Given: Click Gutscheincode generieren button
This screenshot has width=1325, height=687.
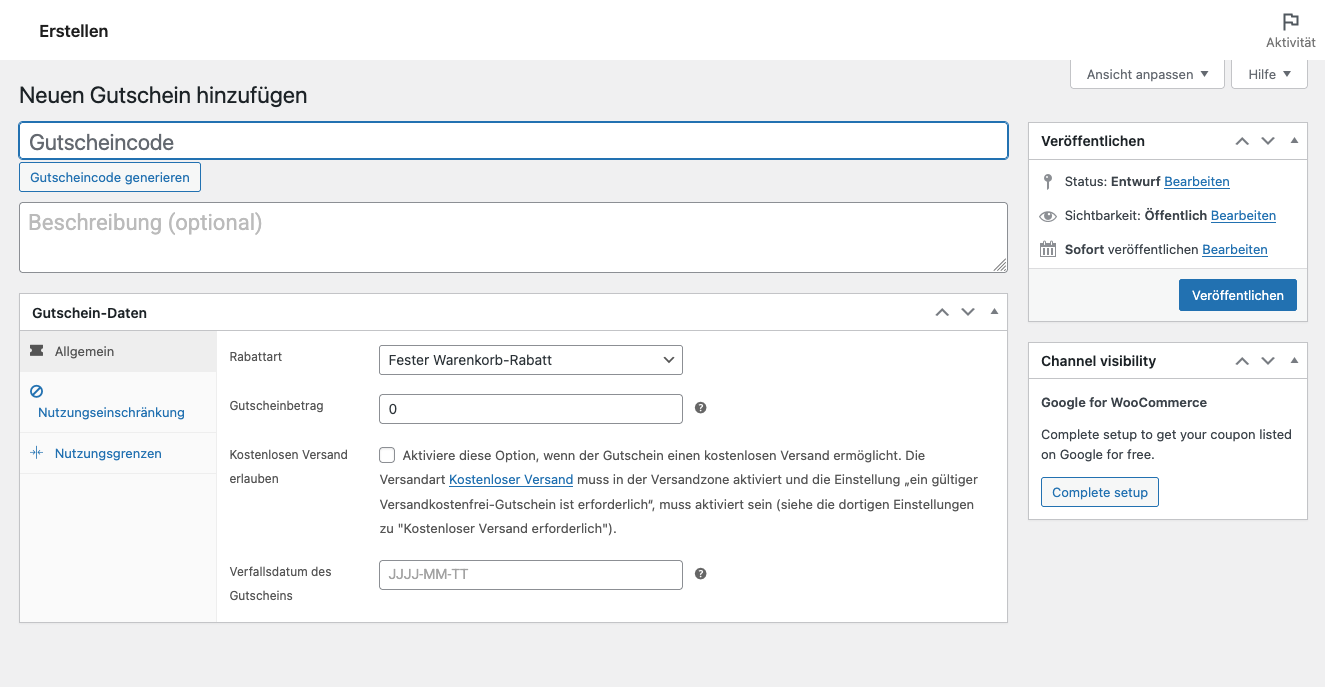Looking at the screenshot, I should point(110,177).
